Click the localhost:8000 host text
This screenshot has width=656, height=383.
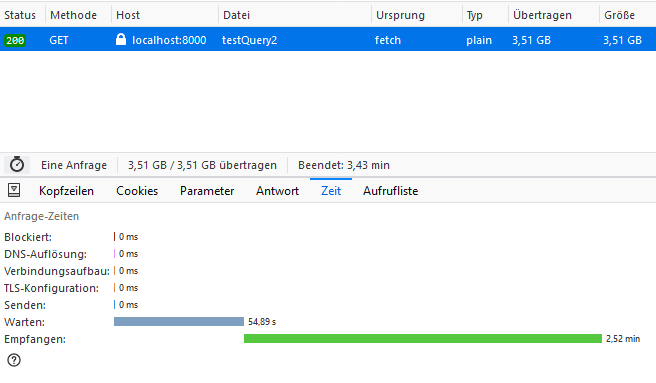point(169,40)
